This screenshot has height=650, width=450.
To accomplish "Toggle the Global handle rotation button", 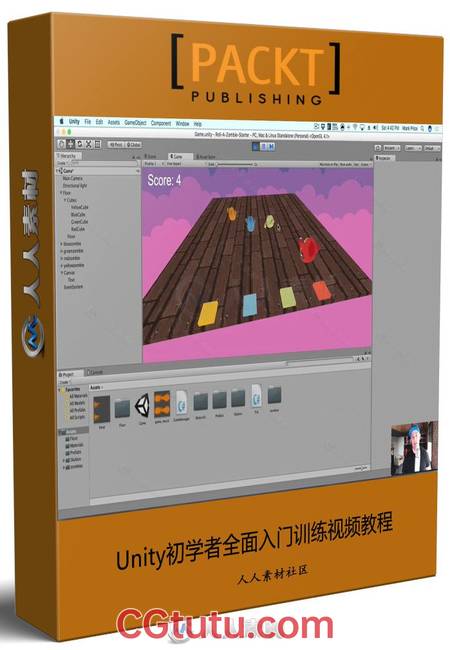I will click(x=133, y=145).
